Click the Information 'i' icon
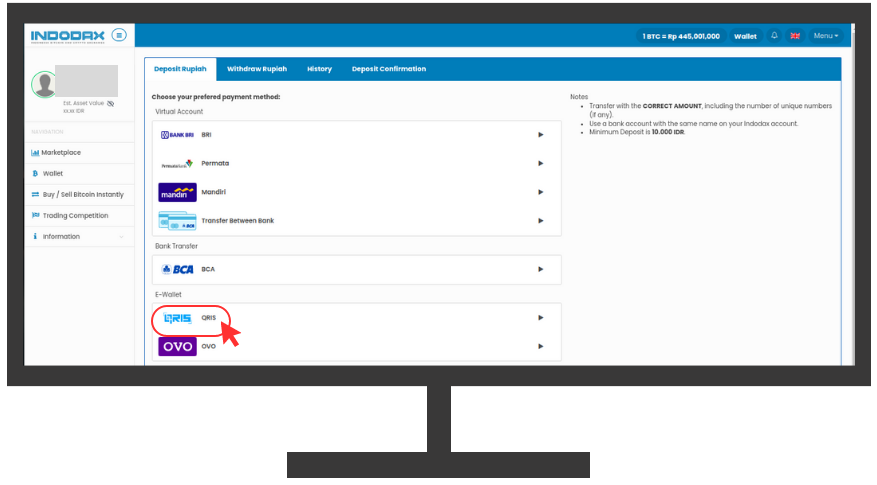This screenshot has width=877, height=485. 35,237
